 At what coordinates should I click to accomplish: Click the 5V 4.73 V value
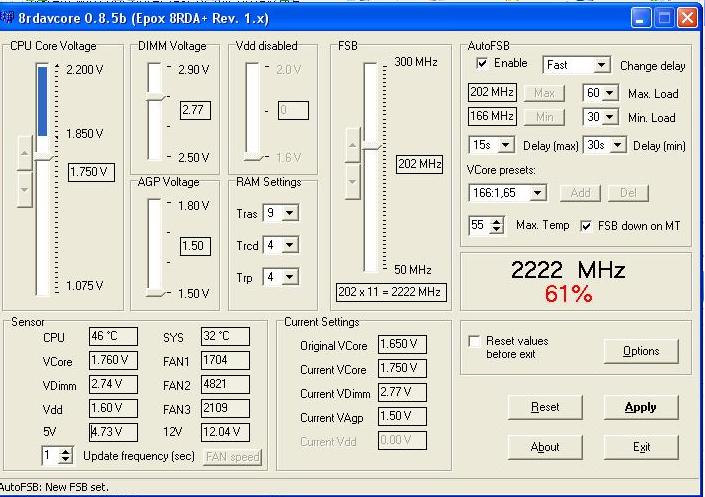click(113, 432)
